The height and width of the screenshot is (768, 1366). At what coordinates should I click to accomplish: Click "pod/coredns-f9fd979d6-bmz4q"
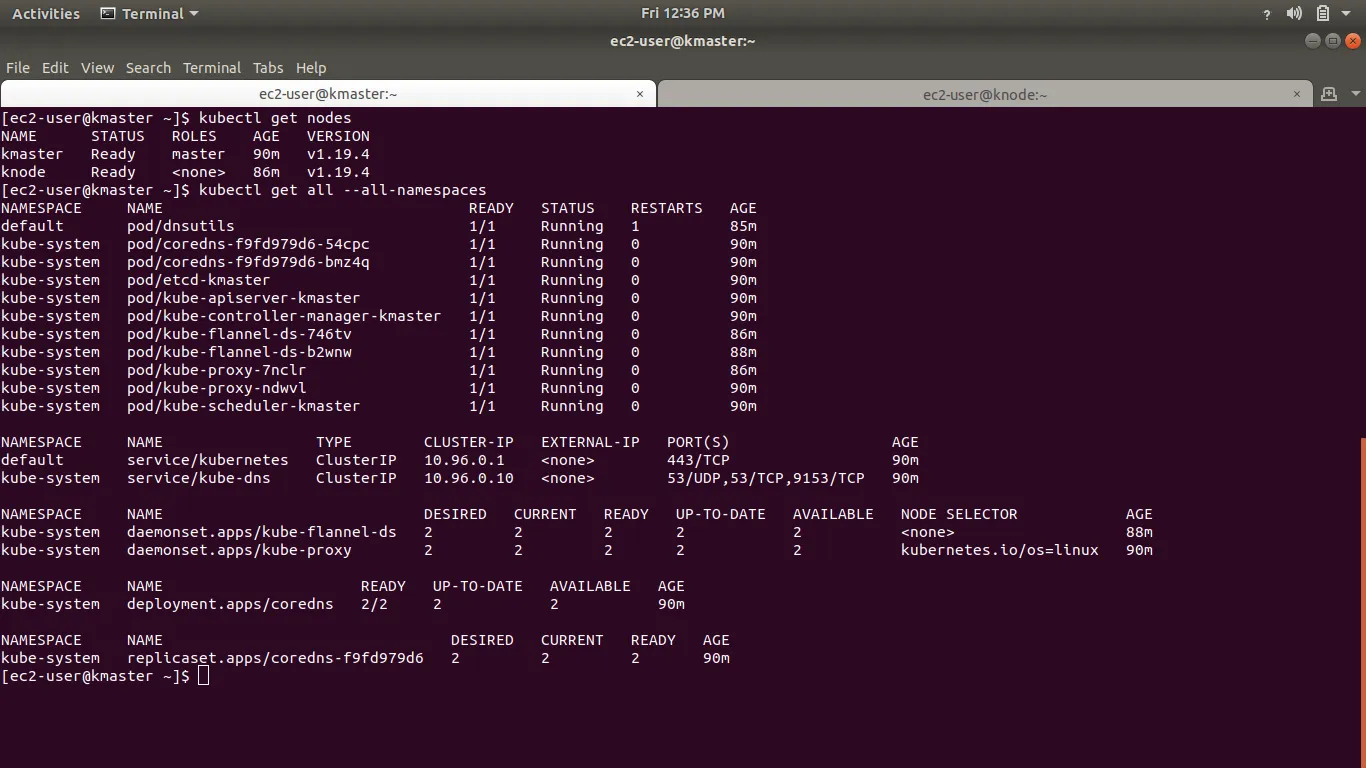pos(248,262)
